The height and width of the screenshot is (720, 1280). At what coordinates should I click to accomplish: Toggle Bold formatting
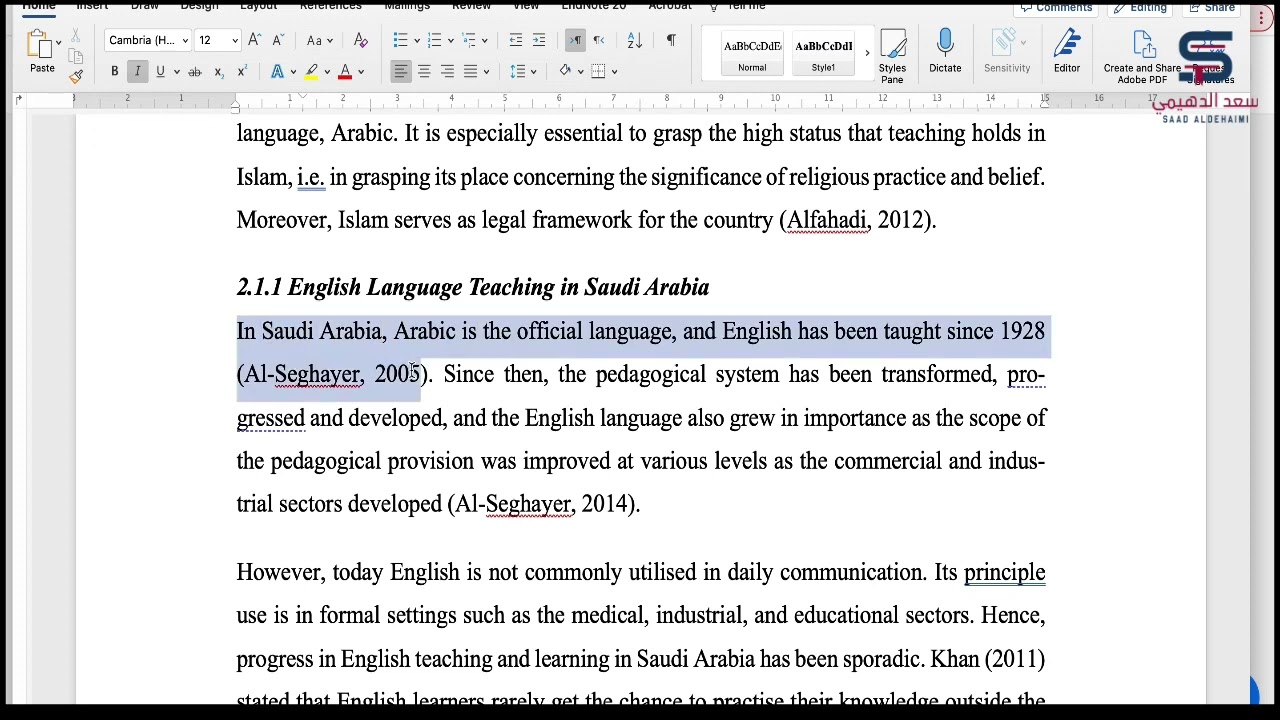[114, 71]
